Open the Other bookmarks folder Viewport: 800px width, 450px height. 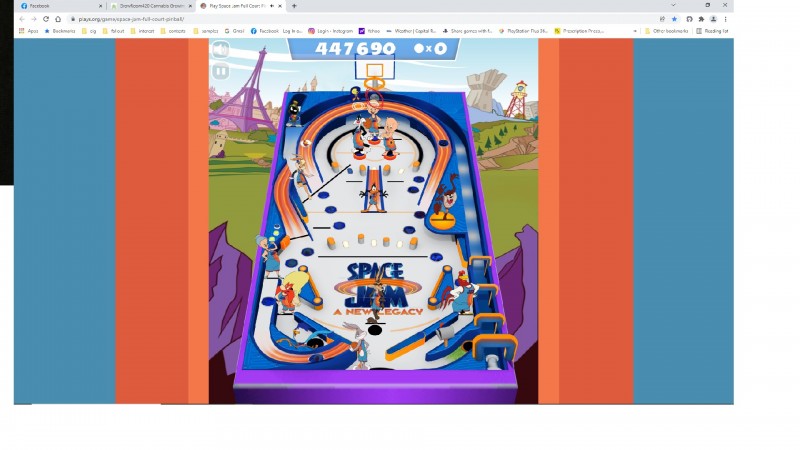(666, 31)
